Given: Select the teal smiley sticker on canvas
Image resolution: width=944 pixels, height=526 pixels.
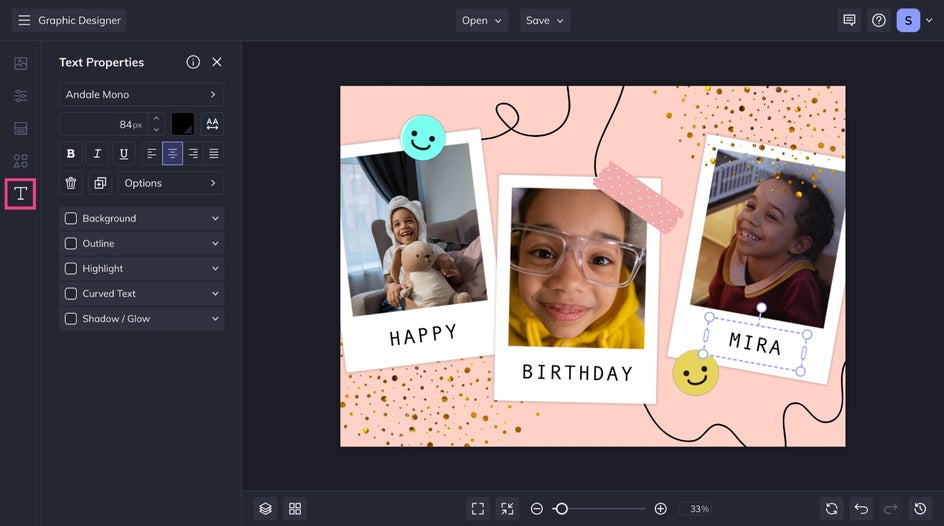Looking at the screenshot, I should [423, 138].
